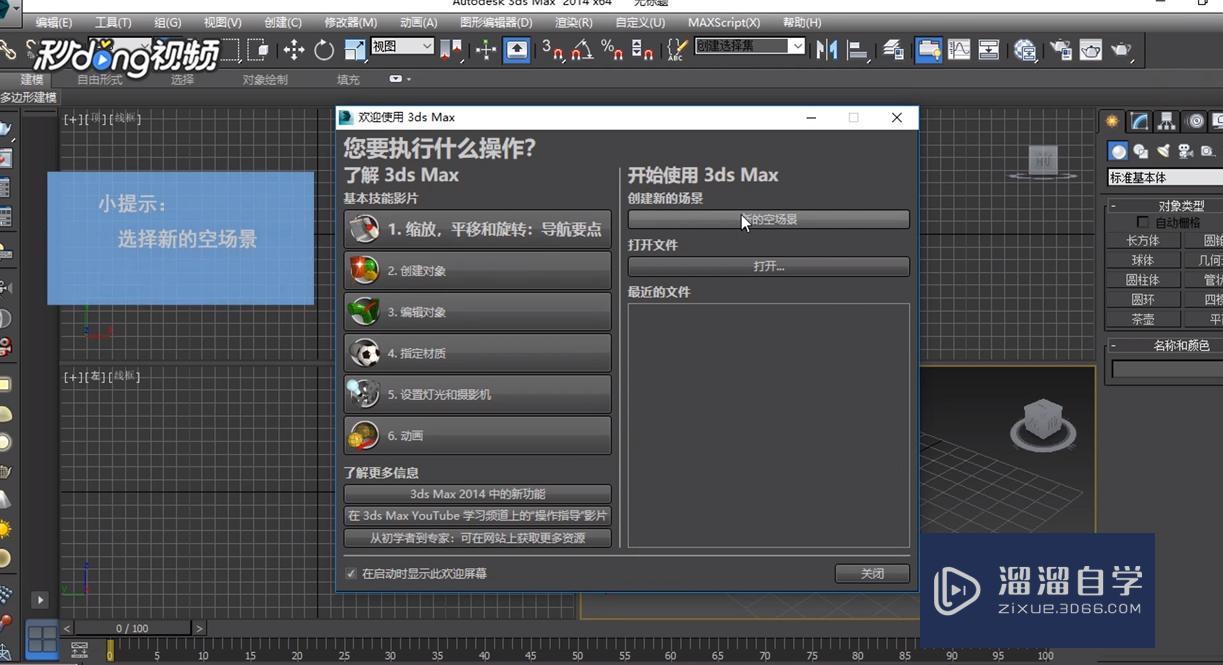Select the Move tool in the main toolbar

point(294,49)
